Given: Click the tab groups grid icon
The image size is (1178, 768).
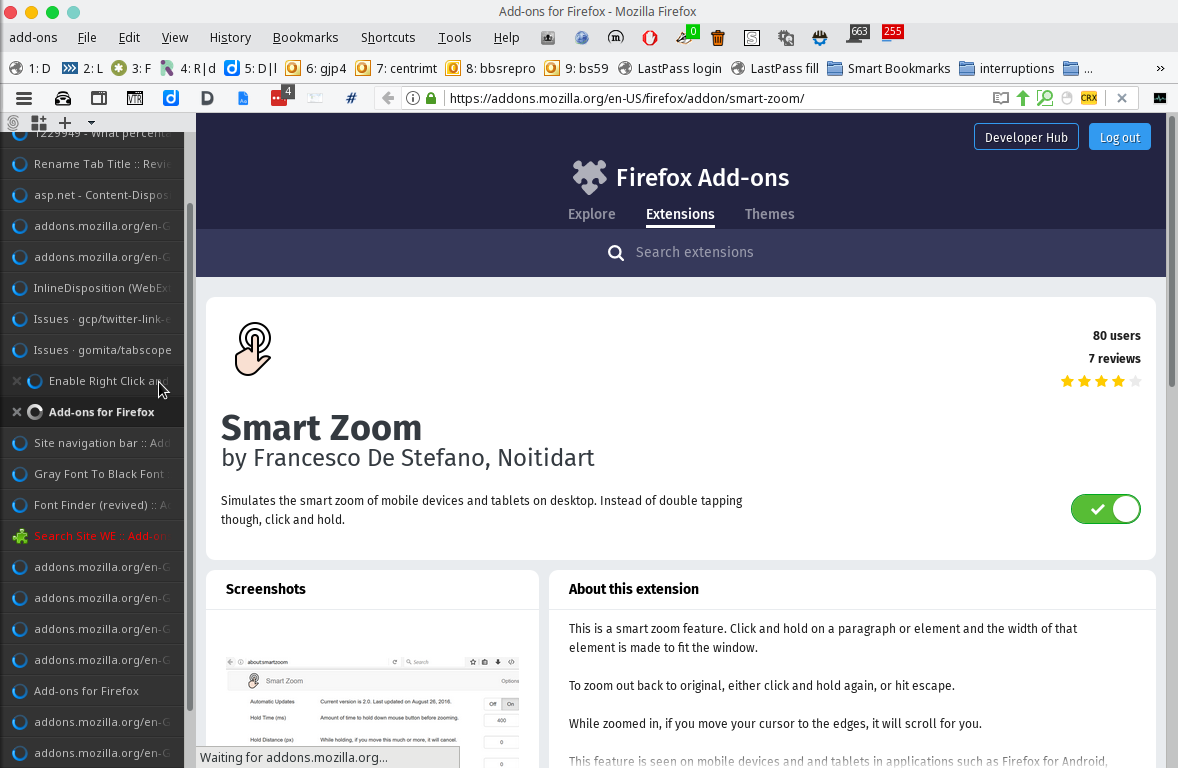Looking at the screenshot, I should [38, 122].
